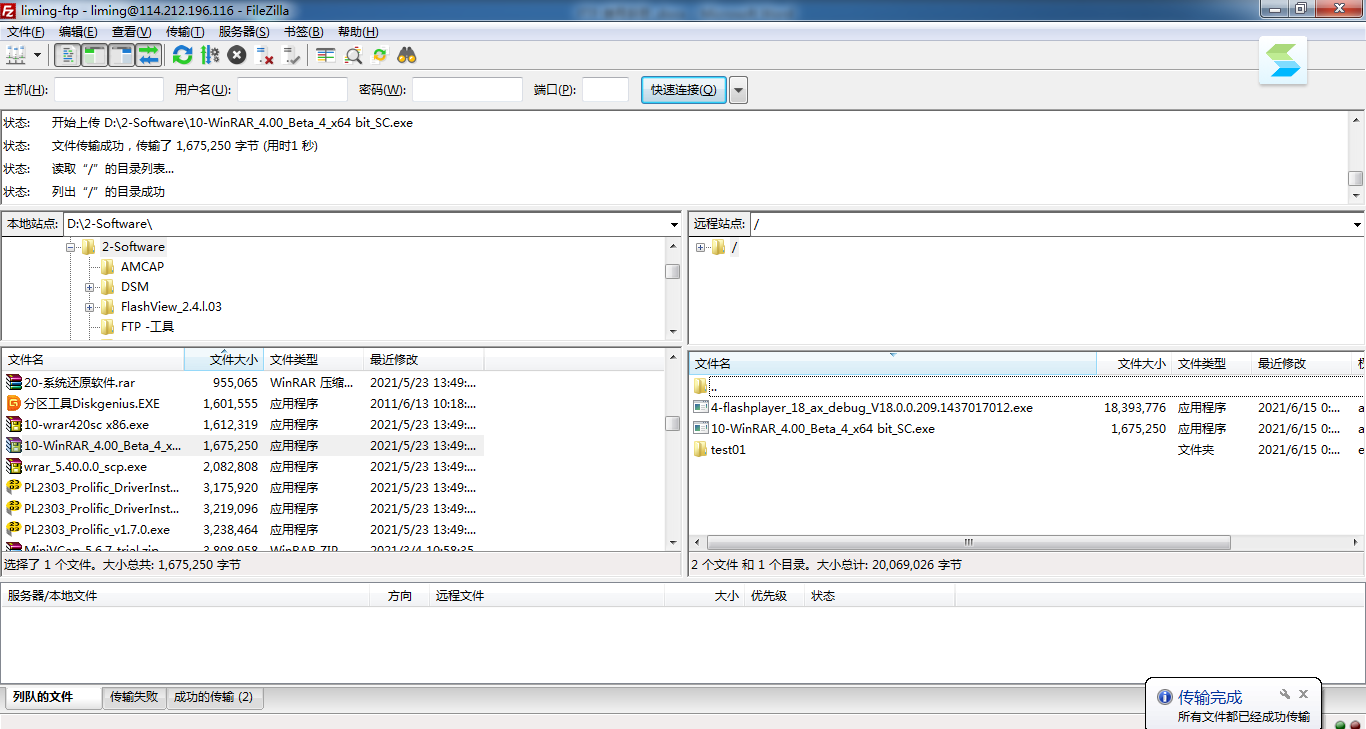
Task: Toggle the transfer queue display
Action: 148,55
